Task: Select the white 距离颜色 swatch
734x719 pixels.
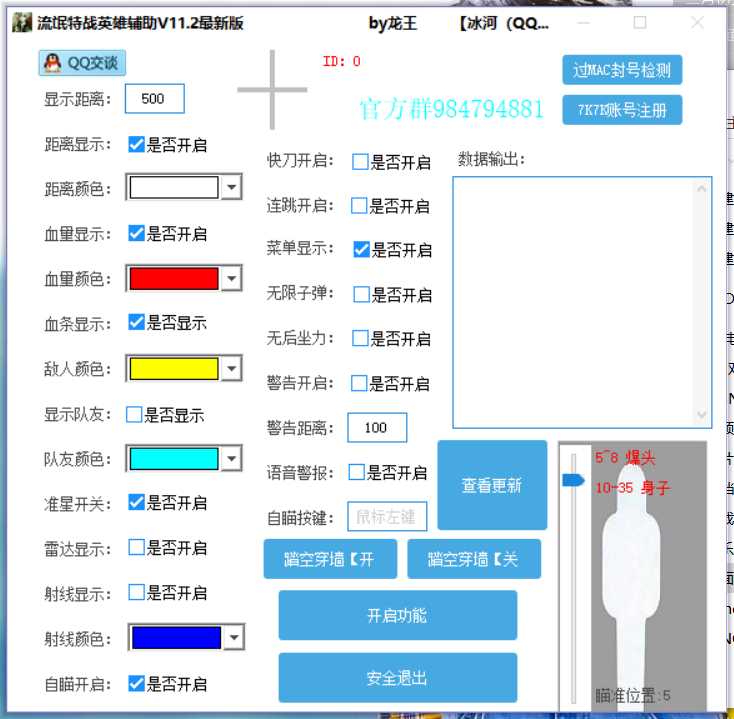Action: click(174, 187)
